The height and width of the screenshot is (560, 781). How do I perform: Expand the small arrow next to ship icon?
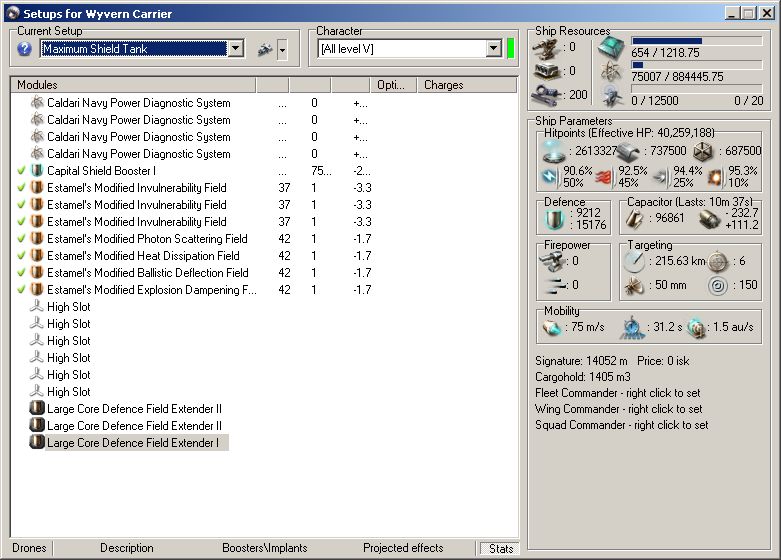(282, 50)
